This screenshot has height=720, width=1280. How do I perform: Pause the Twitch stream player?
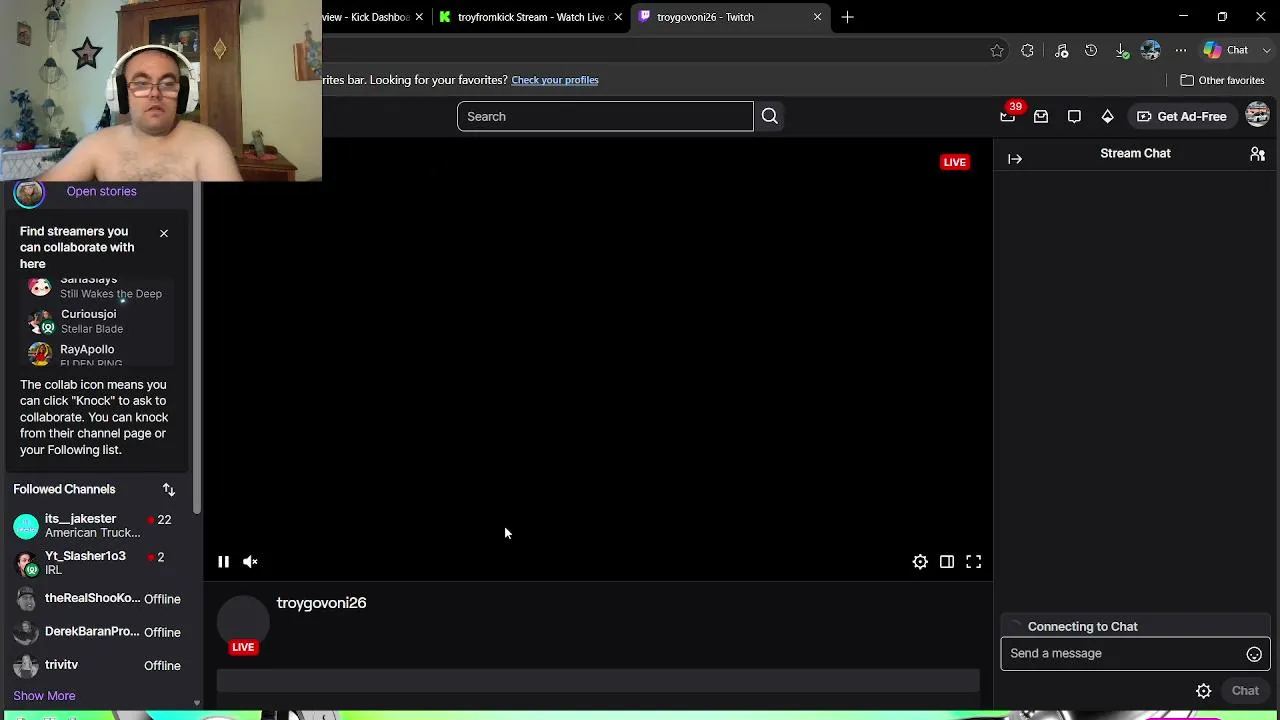223,562
